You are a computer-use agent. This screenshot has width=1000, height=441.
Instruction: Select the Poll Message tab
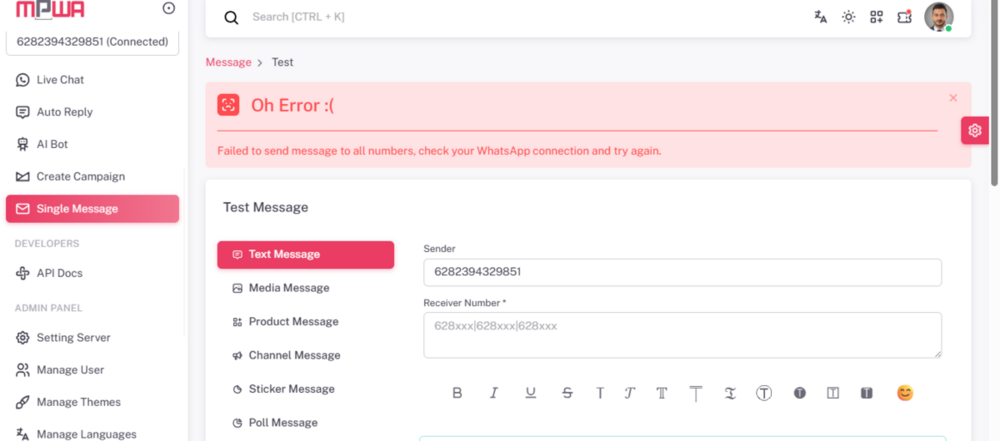[283, 423]
